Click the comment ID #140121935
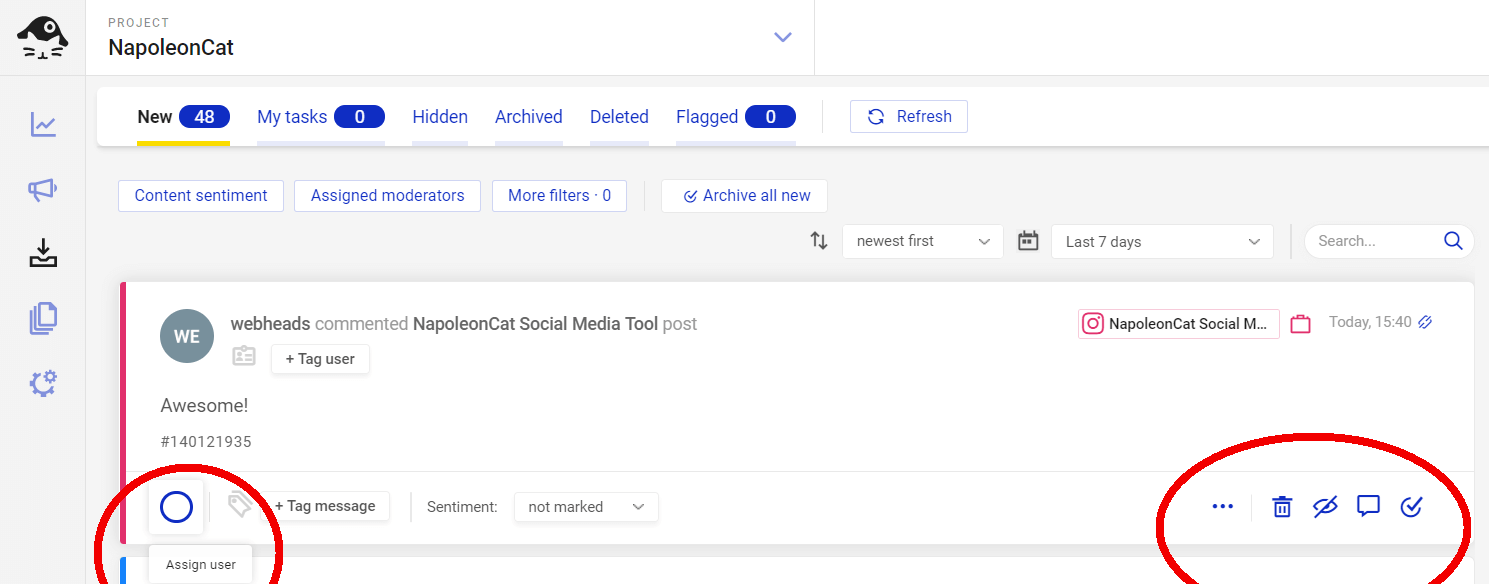 (206, 441)
